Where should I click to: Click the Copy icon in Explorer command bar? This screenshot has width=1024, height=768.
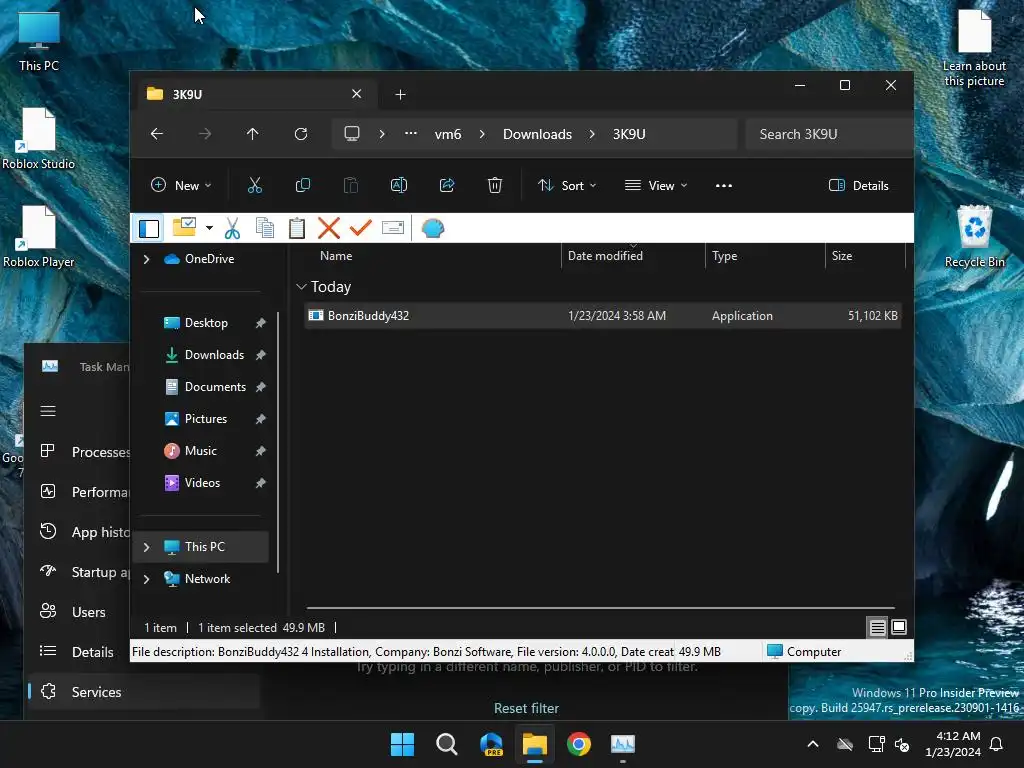tap(302, 185)
